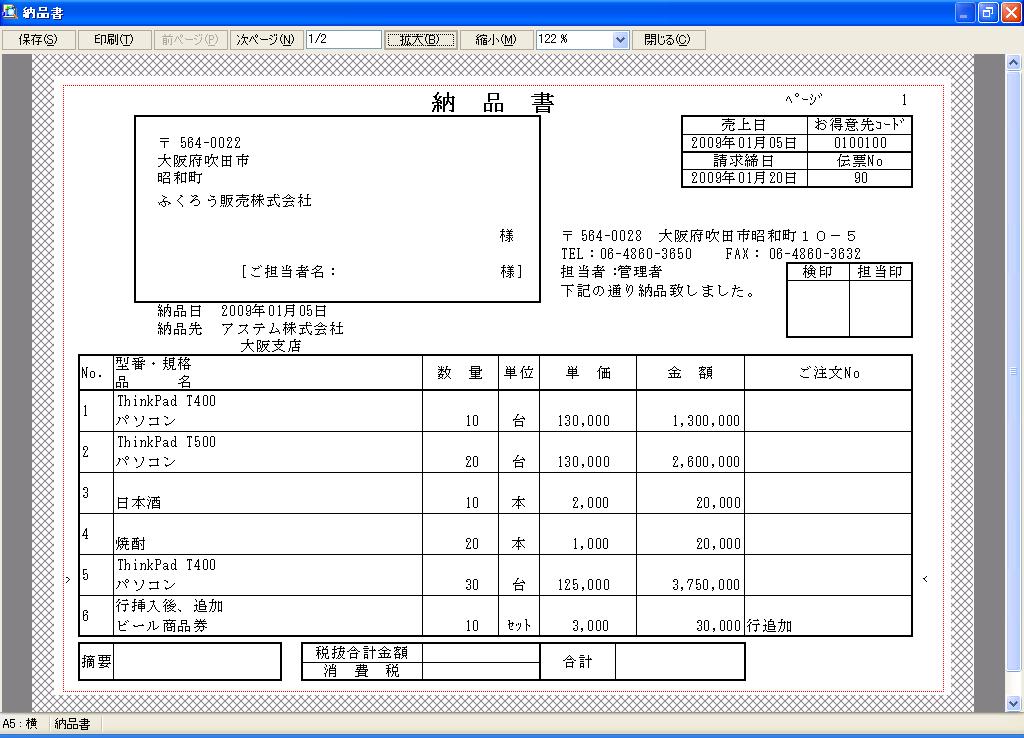This screenshot has width=1024, height=738.
Task: Click the 焼酎 item in row 4
Action: [x=131, y=543]
